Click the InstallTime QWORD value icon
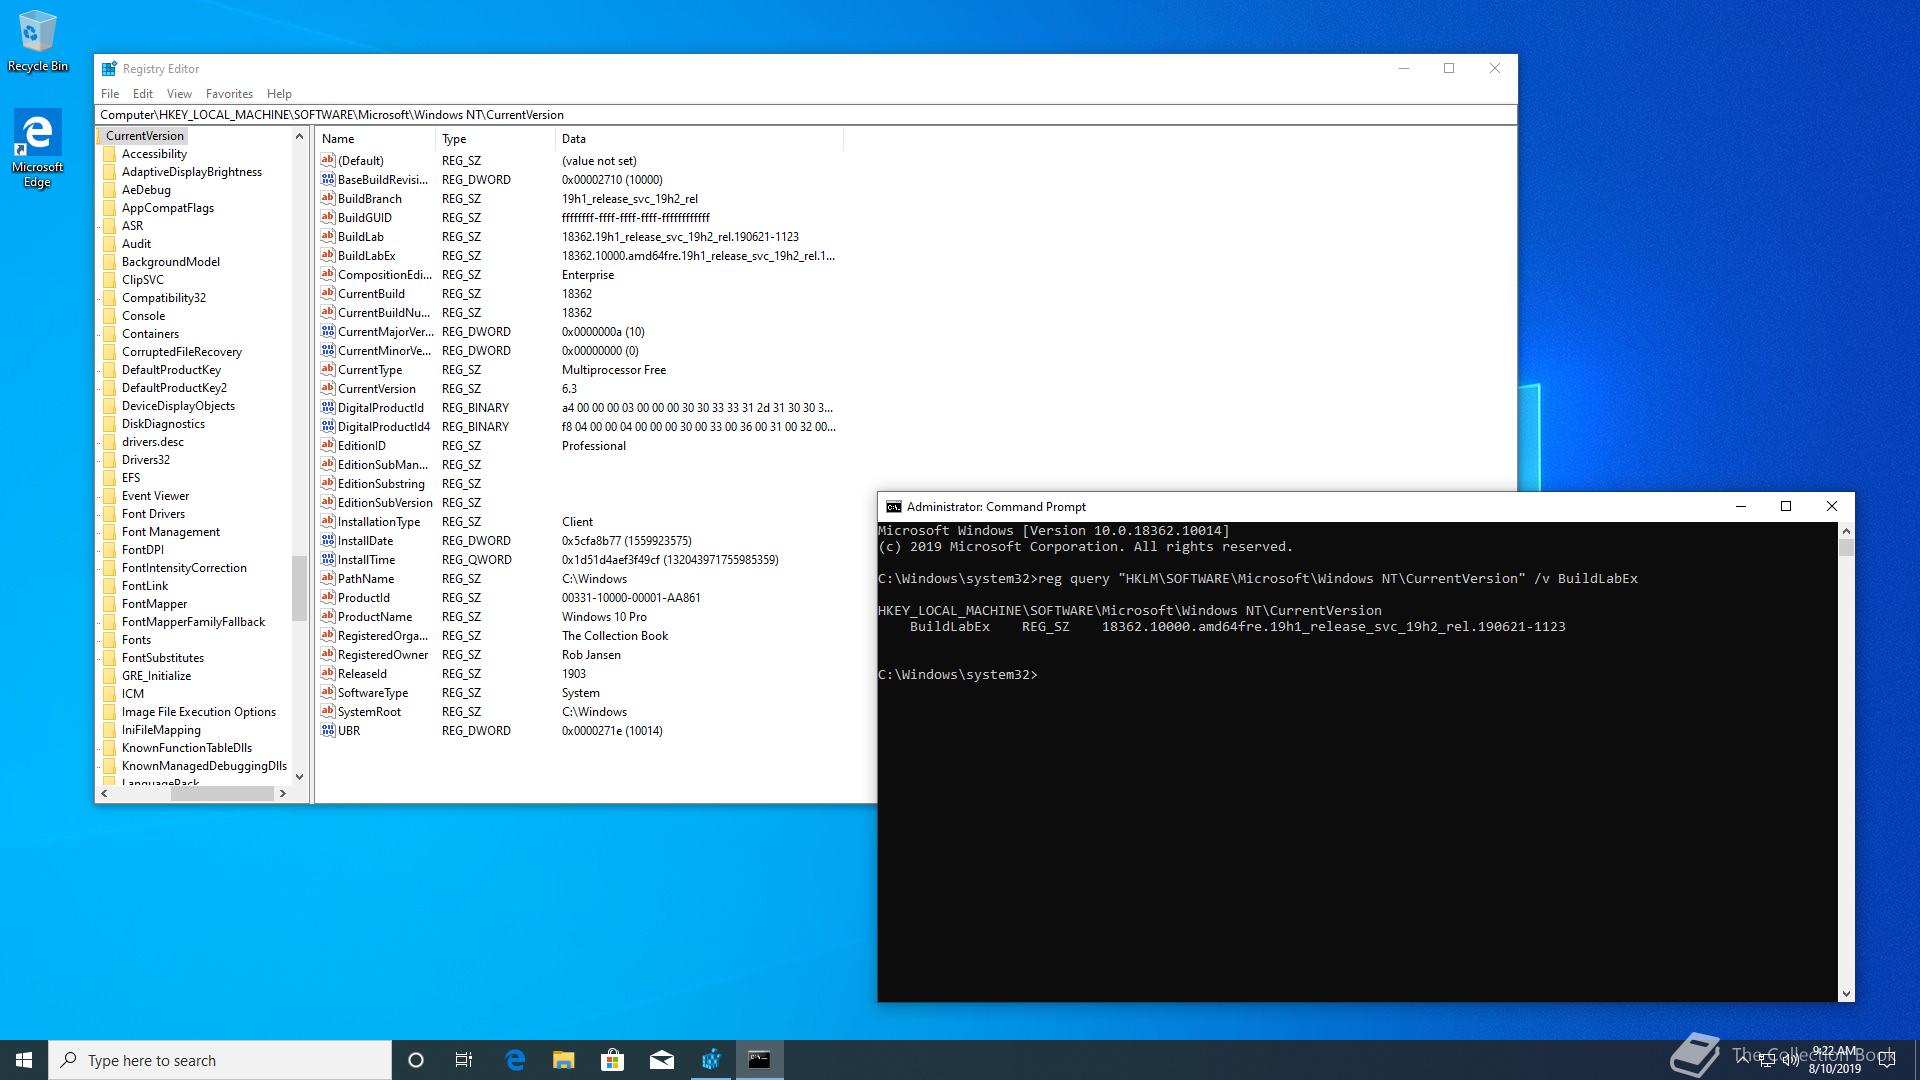 [x=327, y=559]
